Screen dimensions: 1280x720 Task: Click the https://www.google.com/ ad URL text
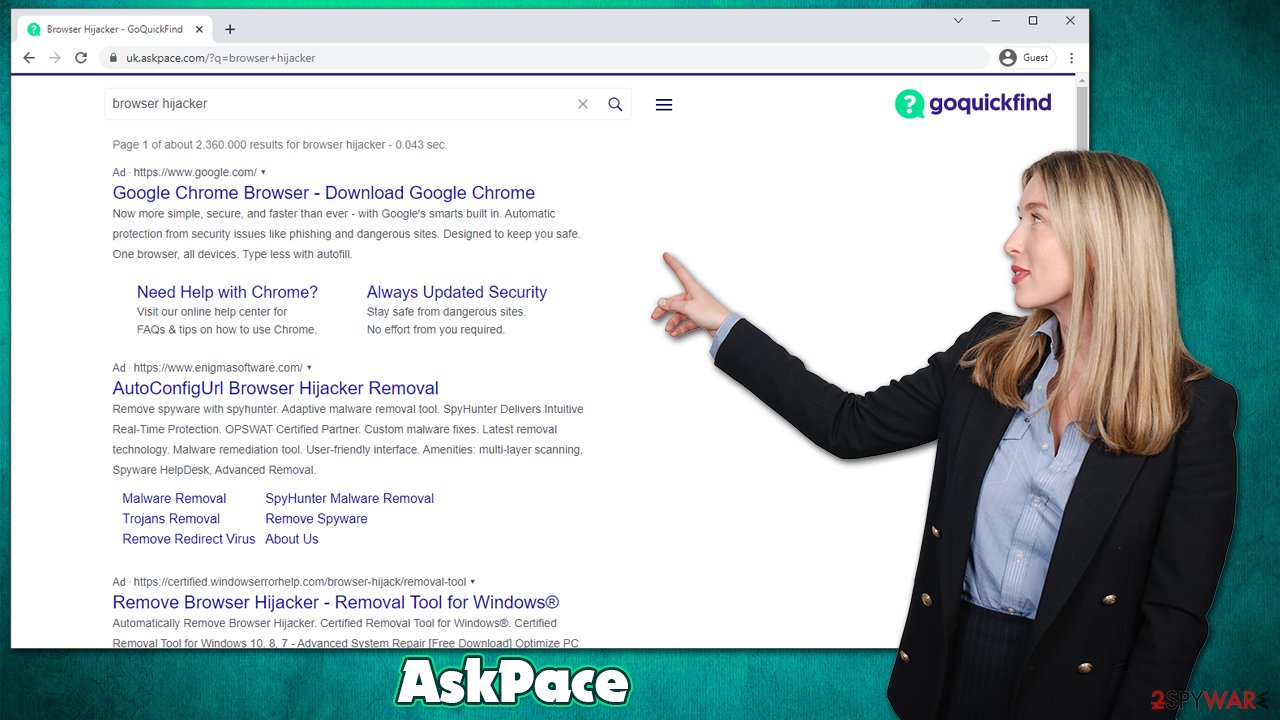(x=195, y=172)
